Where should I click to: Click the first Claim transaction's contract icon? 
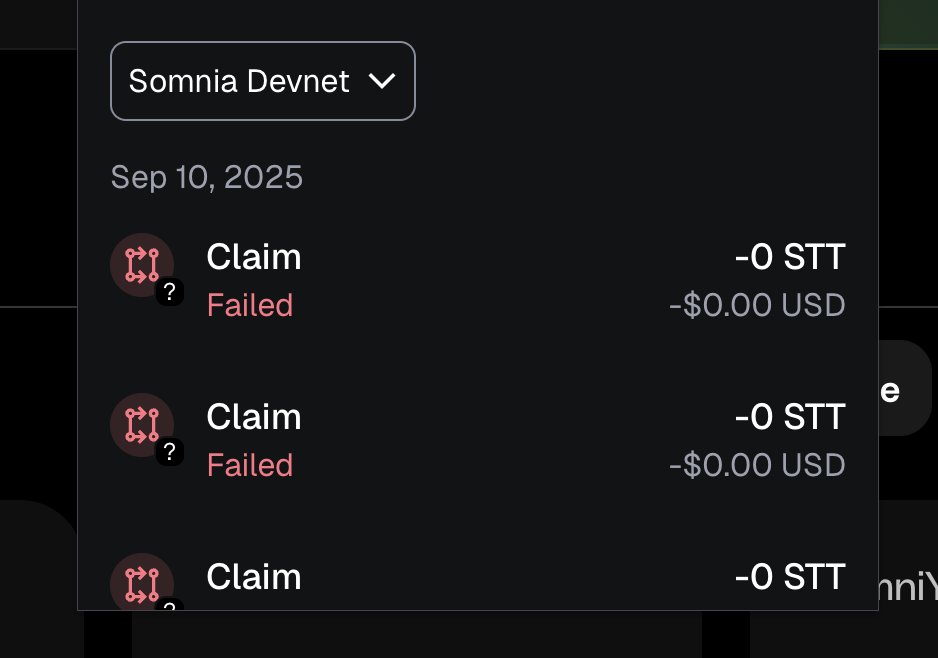click(141, 264)
